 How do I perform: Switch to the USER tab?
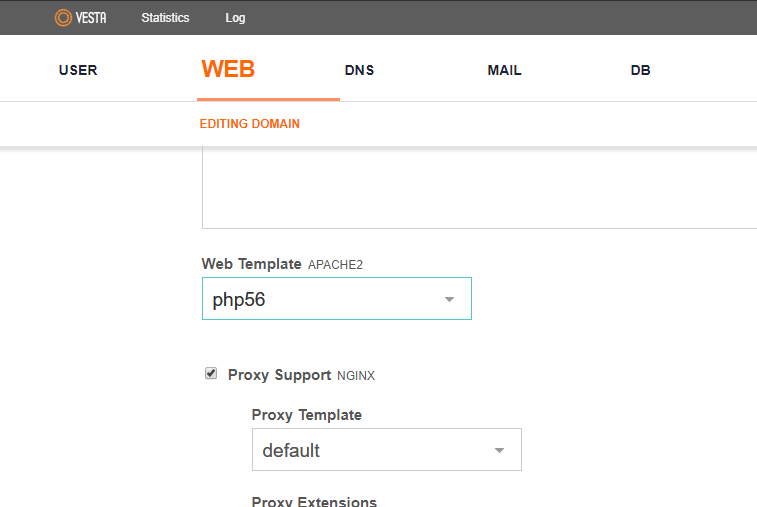pyautogui.click(x=78, y=70)
